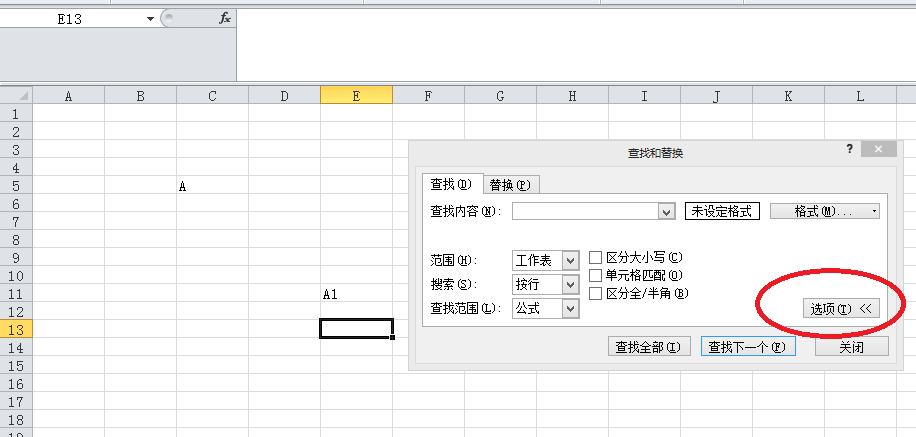Screen dimensions: 916x437
Task: Click the 查找下一个 button
Action: [x=748, y=346]
